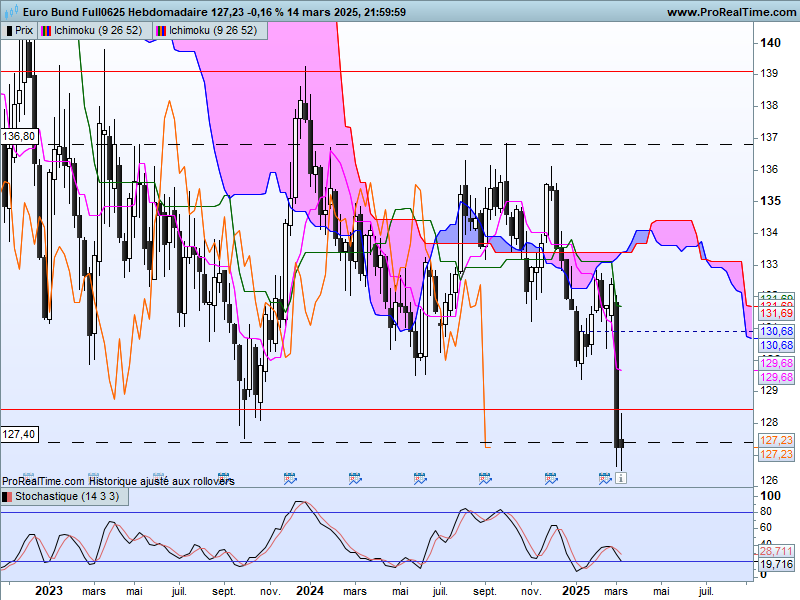The image size is (800, 600).
Task: Open the rollover calendar icon near 2024
Action: pyautogui.click(x=290, y=478)
